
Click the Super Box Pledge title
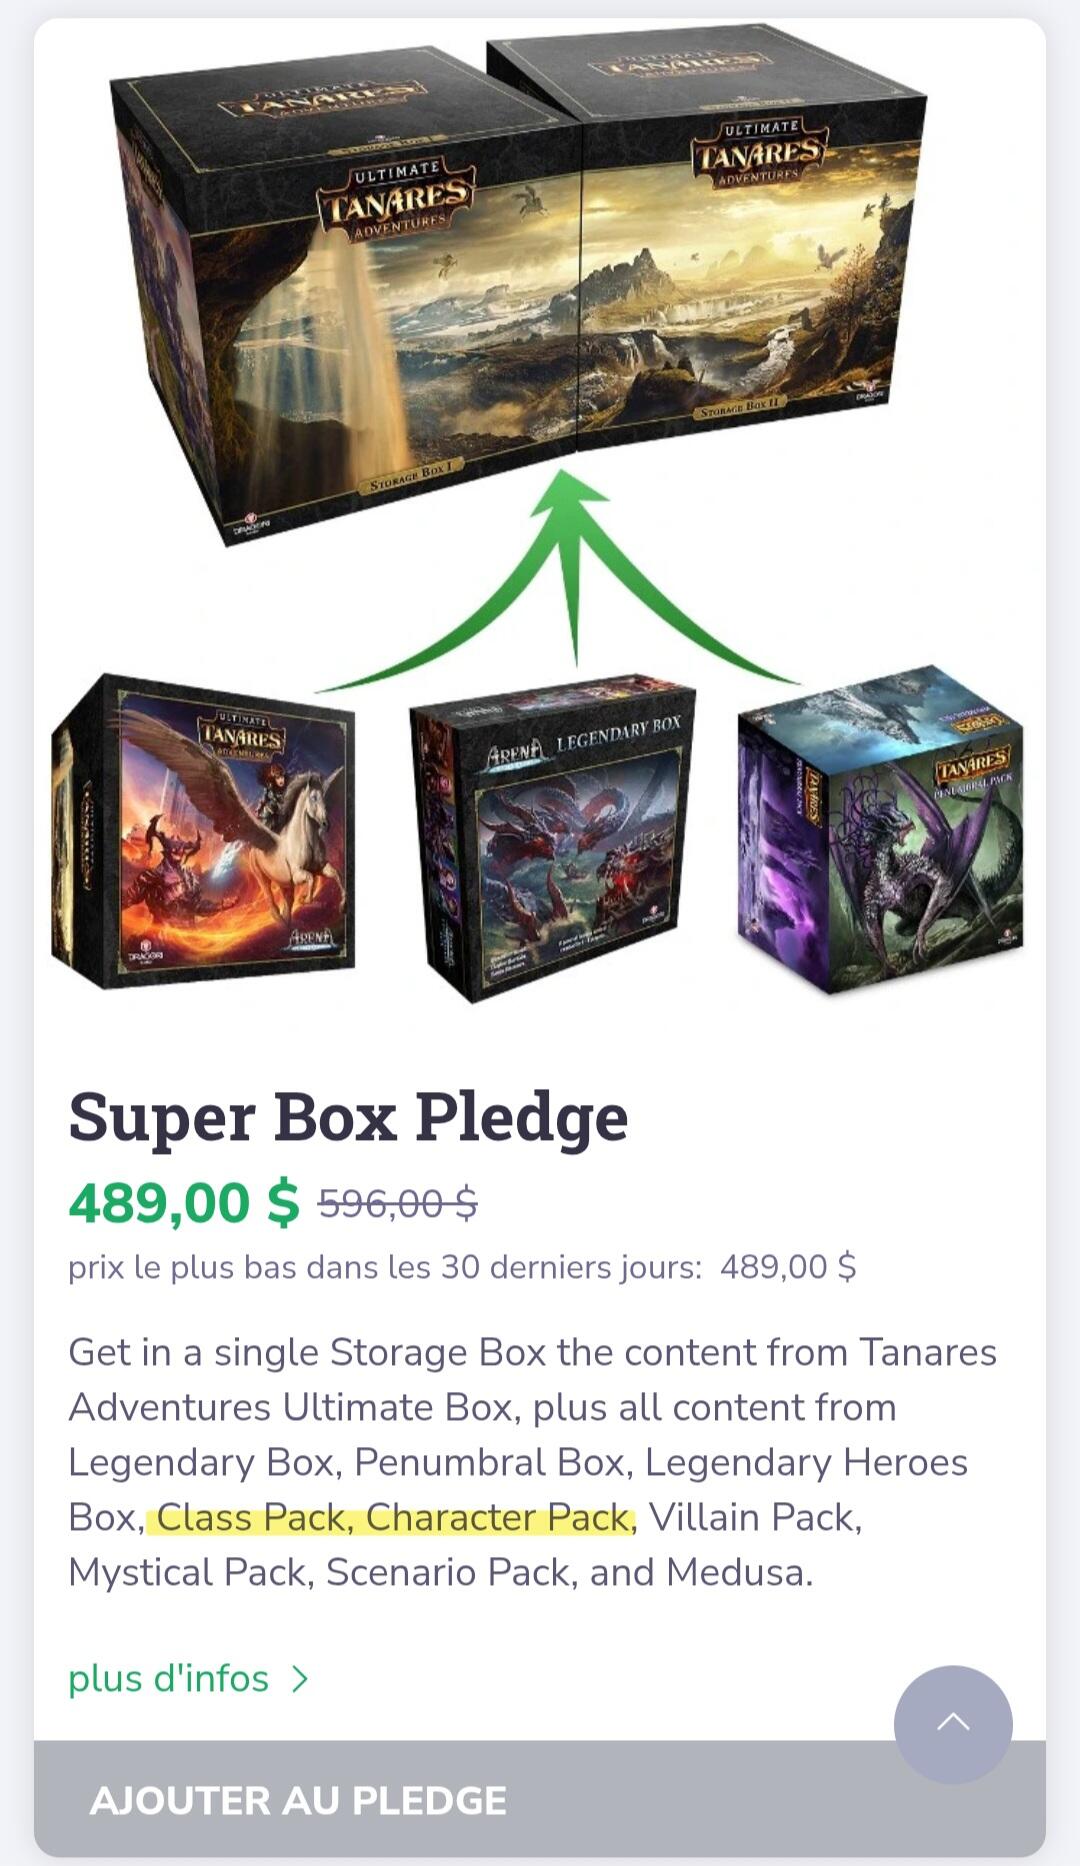coord(348,1116)
